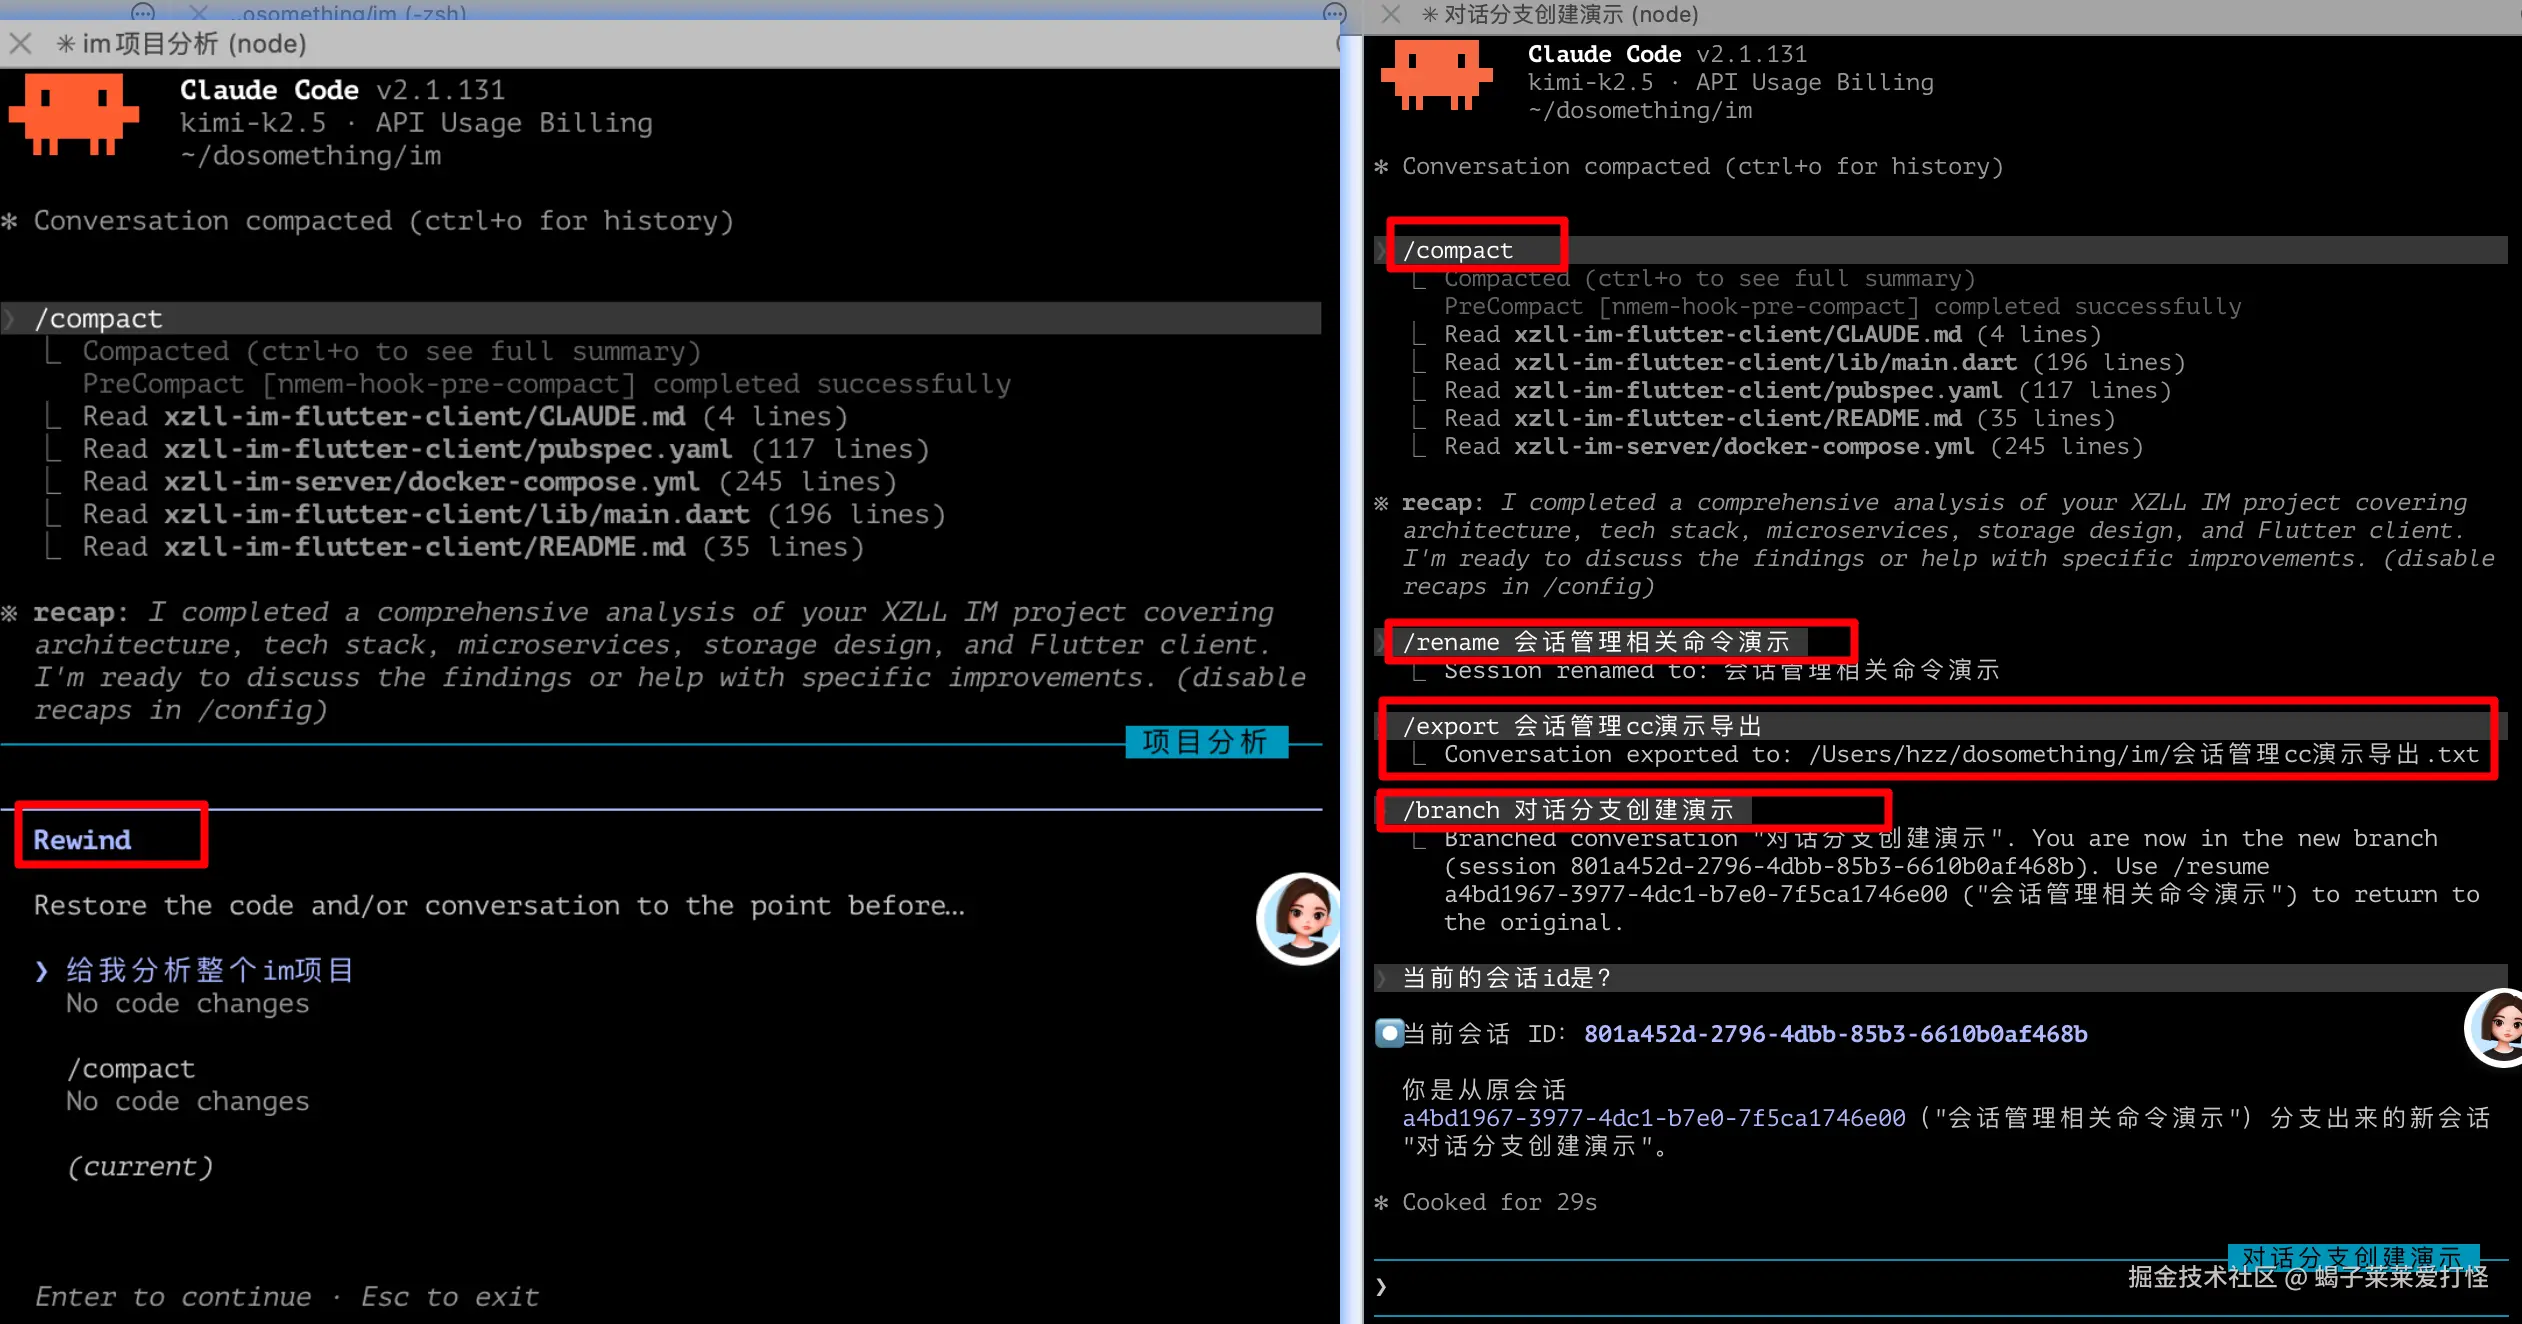Click "Read xzll-im-flutter-client/CLAUDE.md" in the left pane

[x=465, y=416]
